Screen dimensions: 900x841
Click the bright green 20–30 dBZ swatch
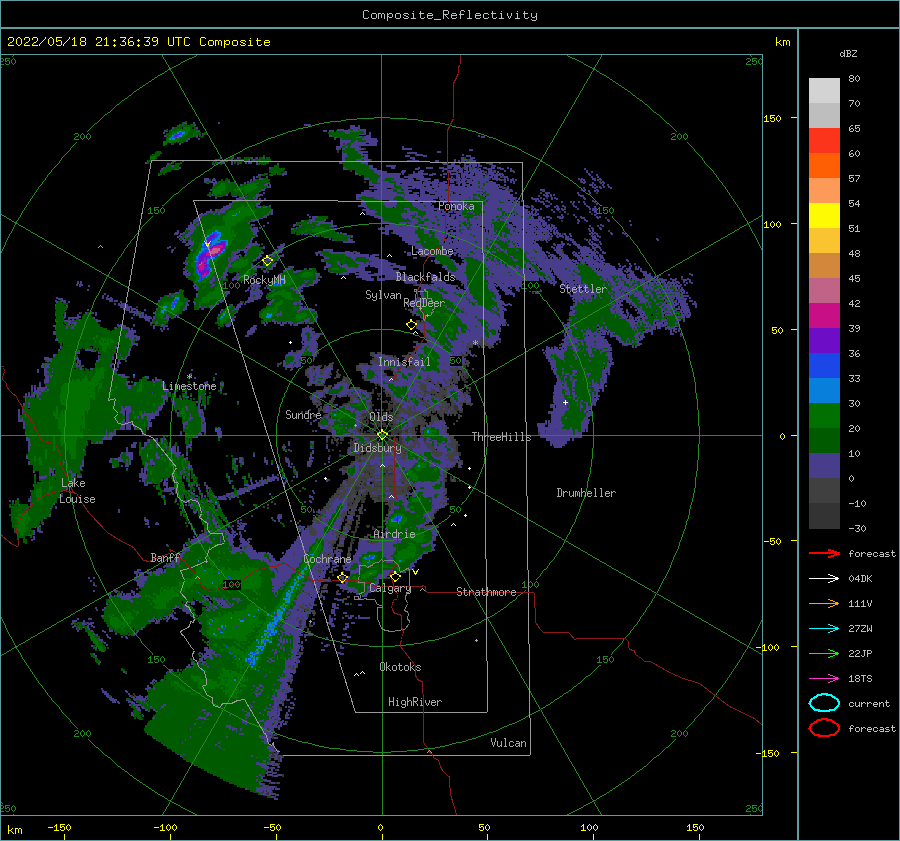point(824,416)
